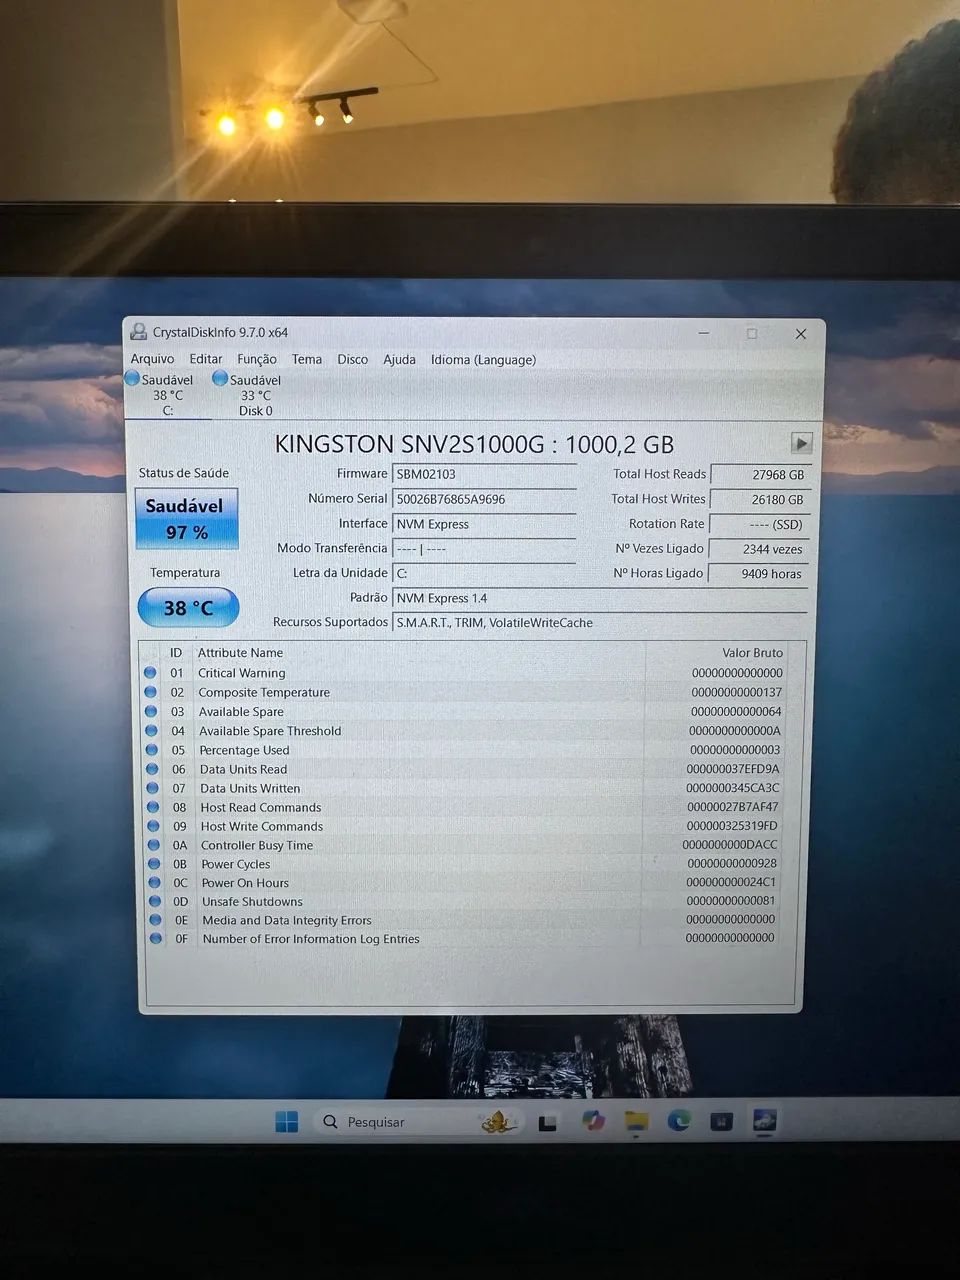Screen dimensions: 960x1280
Task: Click the status dot for Percentage Used
Action: [152, 749]
